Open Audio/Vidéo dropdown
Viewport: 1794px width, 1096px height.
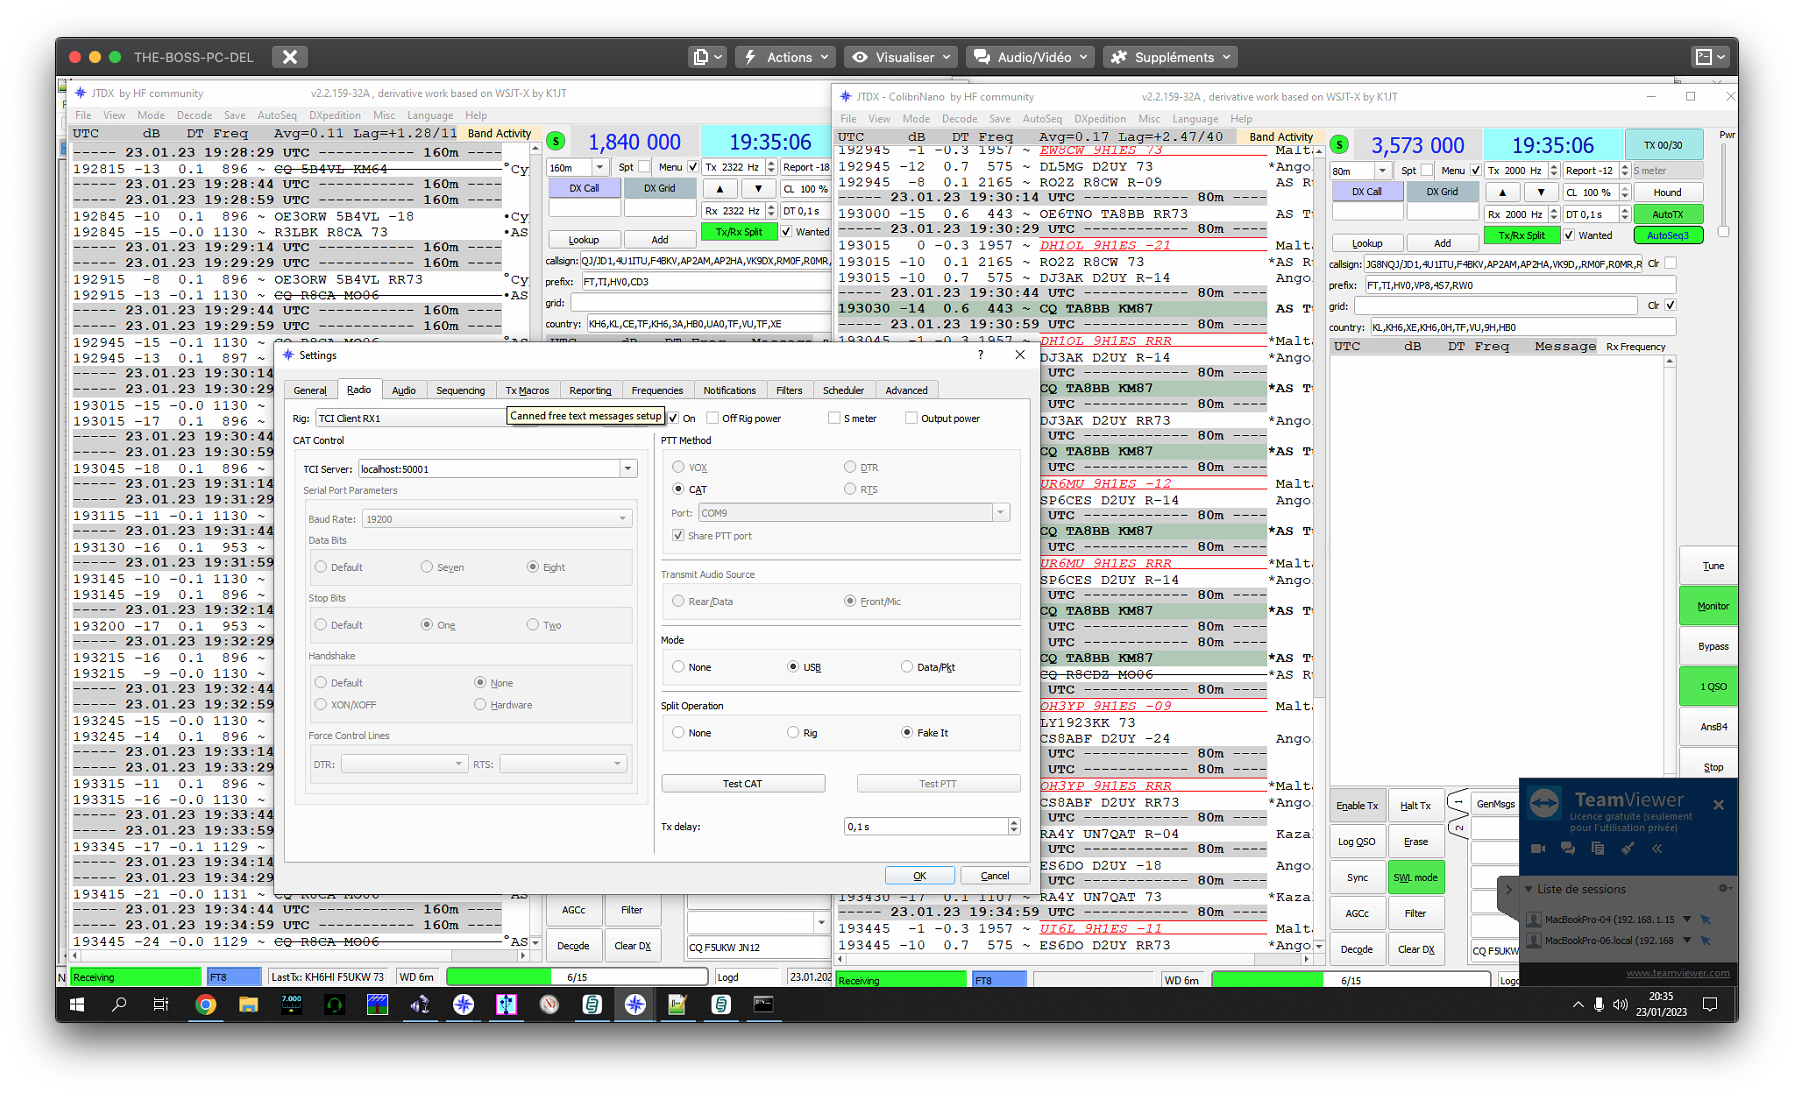1030,57
